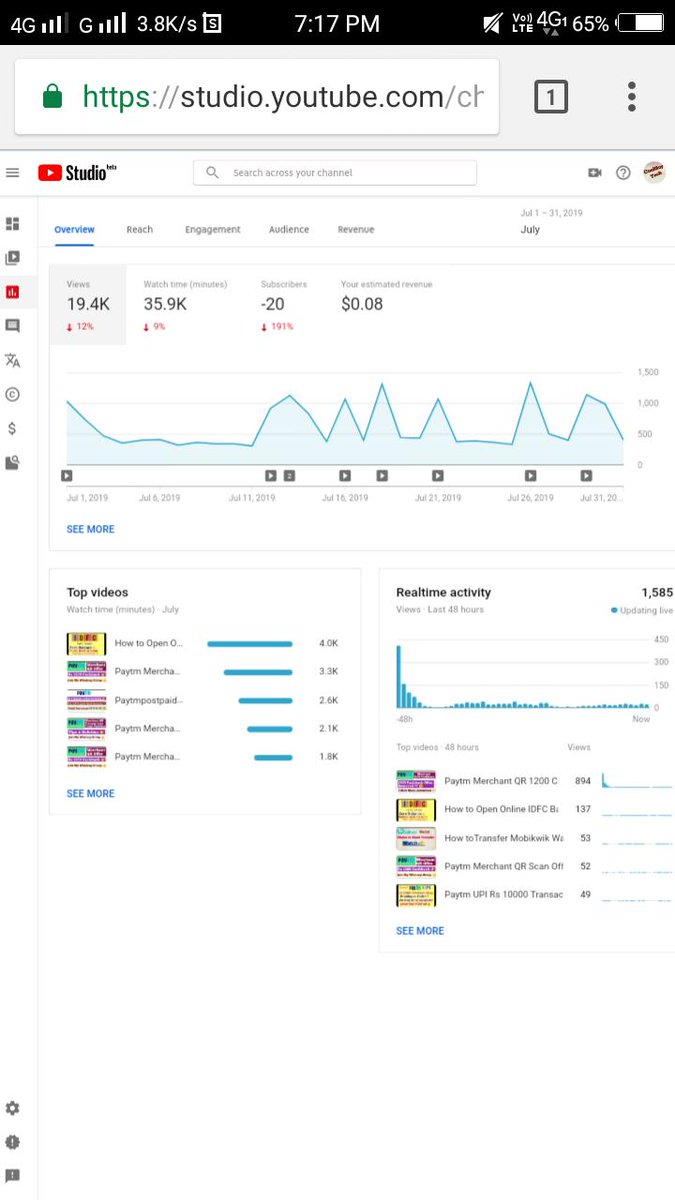Select the Subscribers -20 metric card
This screenshot has height=1200, width=675.
tap(284, 305)
